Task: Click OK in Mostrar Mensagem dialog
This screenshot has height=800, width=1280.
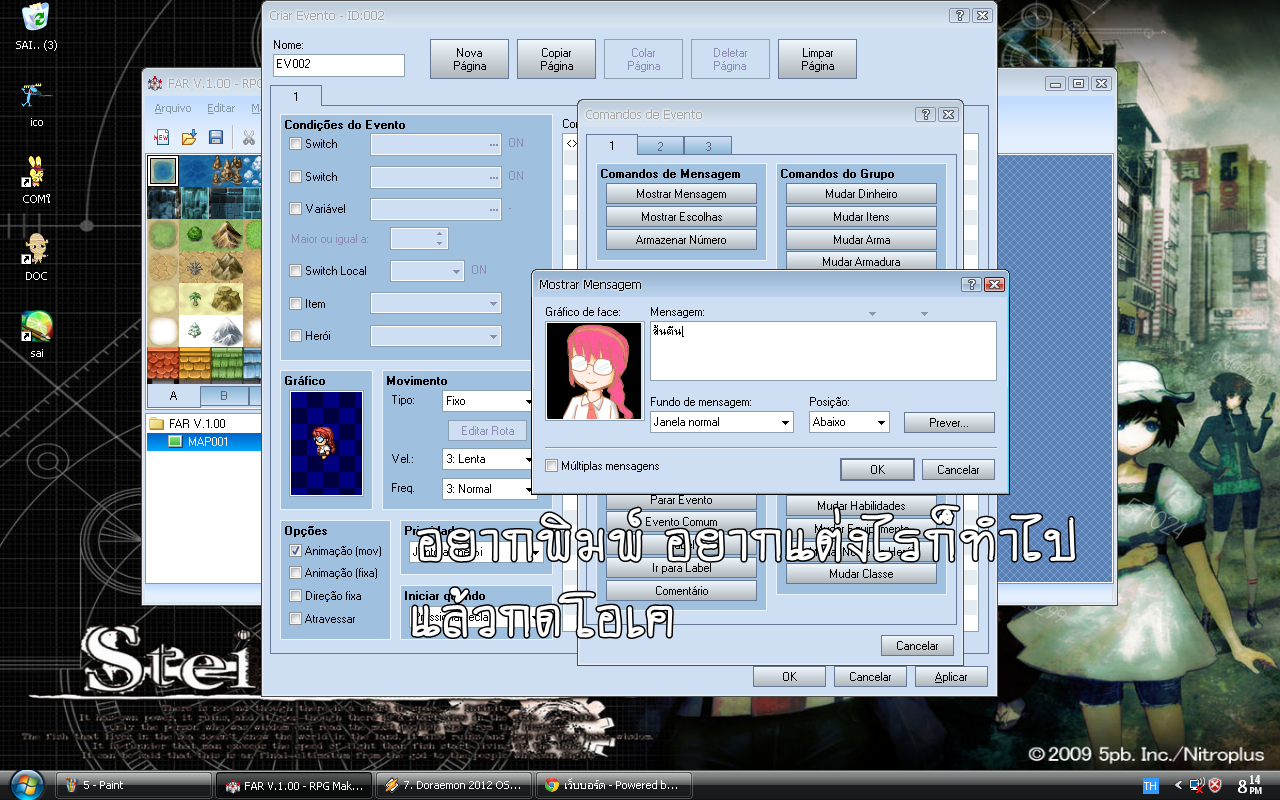Action: point(877,470)
